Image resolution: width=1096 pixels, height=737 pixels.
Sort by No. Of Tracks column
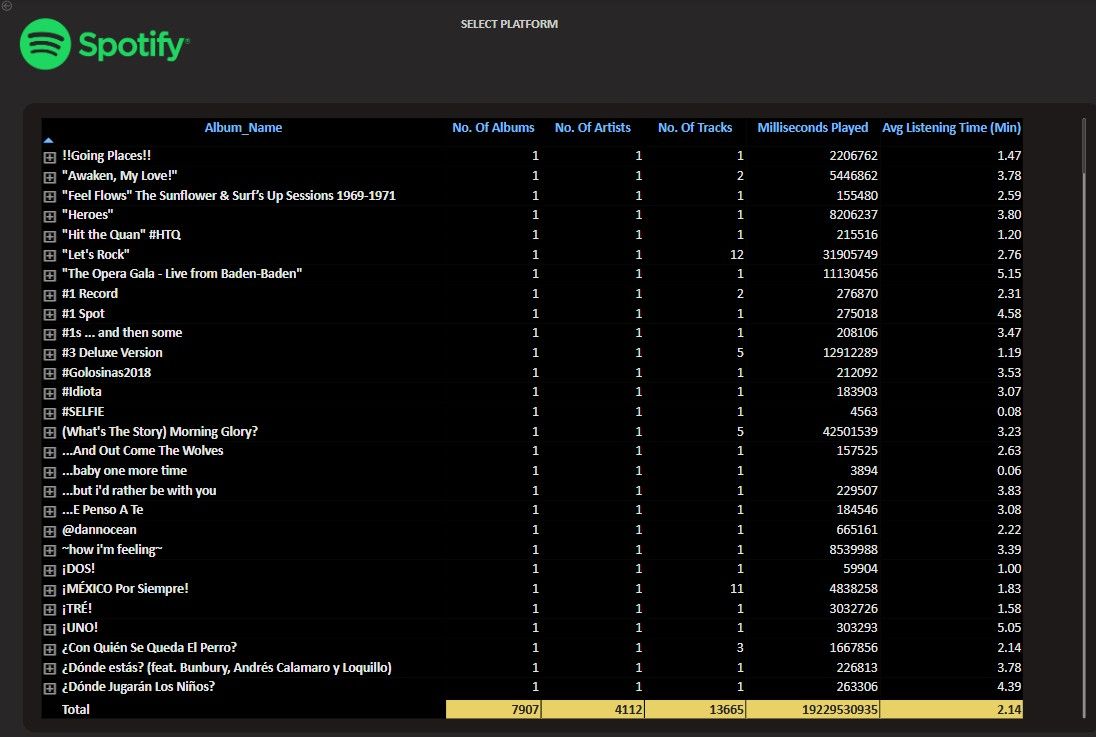click(695, 128)
